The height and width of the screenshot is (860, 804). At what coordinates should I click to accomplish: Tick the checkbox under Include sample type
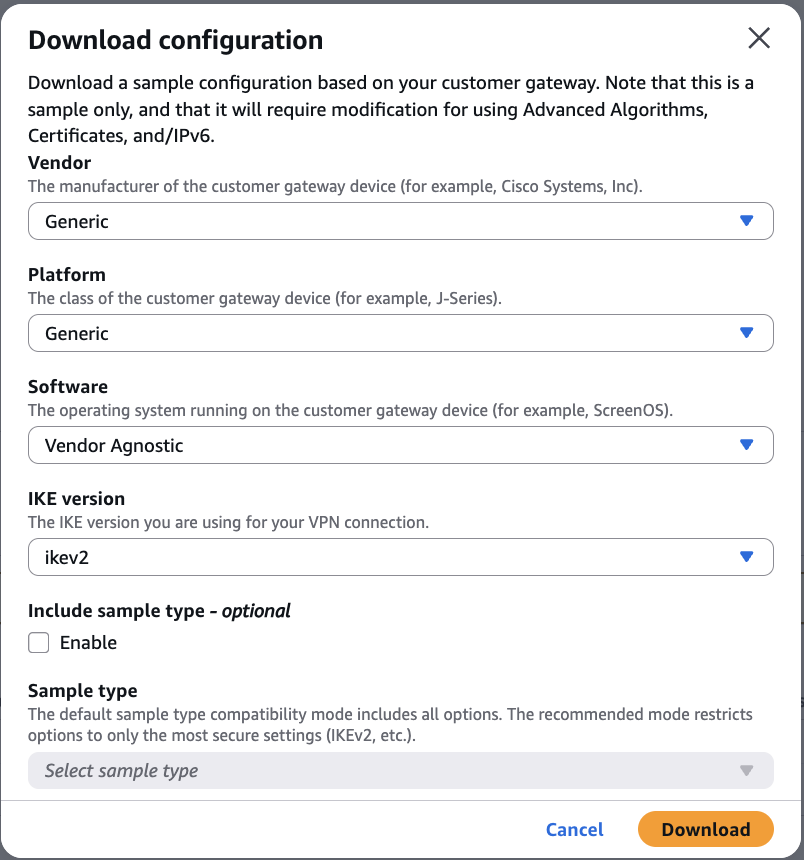(38, 643)
